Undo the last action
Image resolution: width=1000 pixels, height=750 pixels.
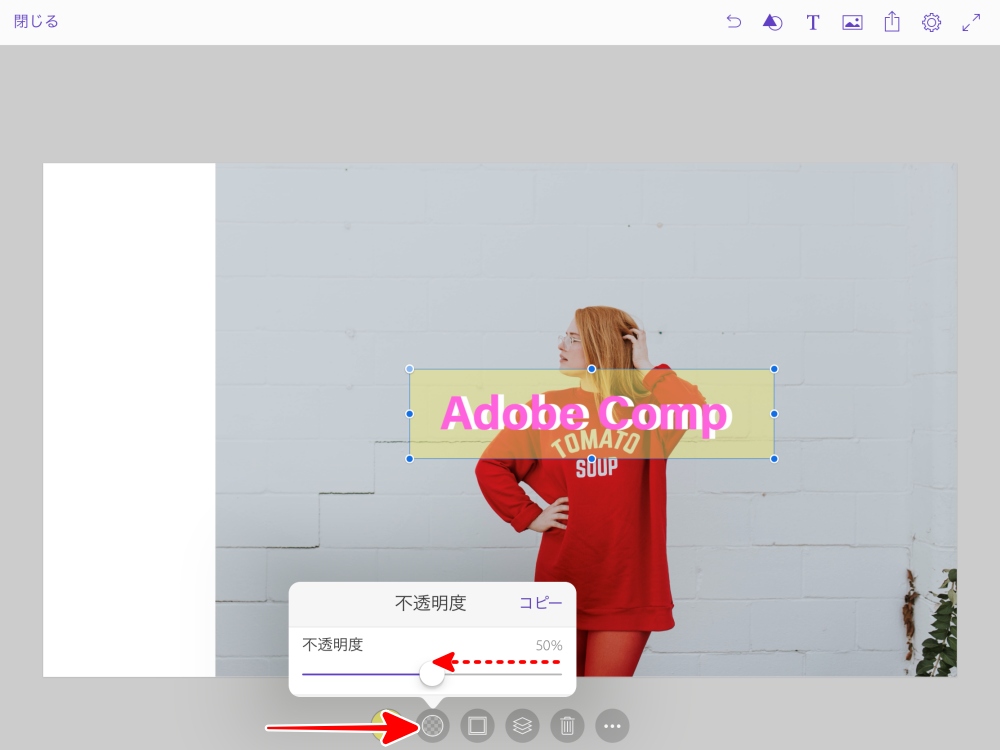click(x=733, y=22)
